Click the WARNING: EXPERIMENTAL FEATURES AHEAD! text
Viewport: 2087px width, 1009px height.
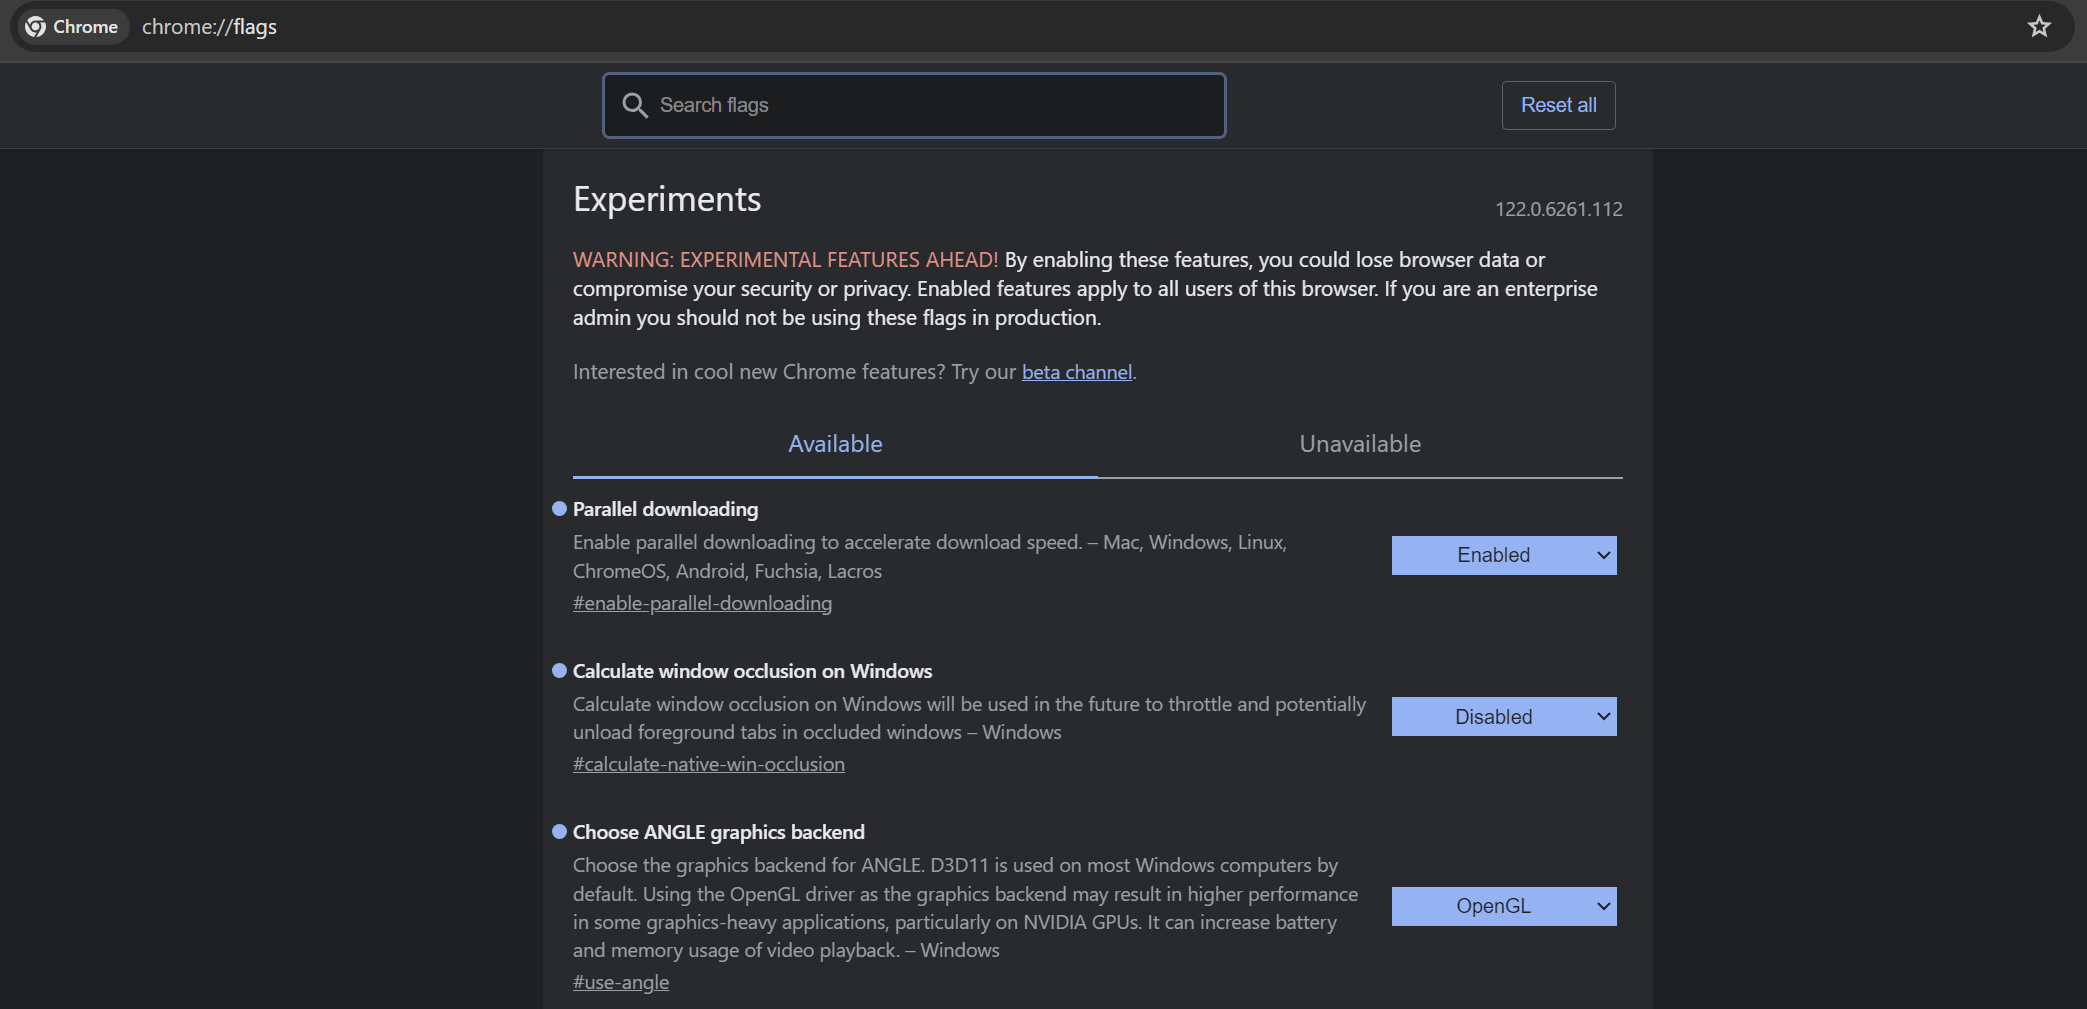[x=785, y=260]
